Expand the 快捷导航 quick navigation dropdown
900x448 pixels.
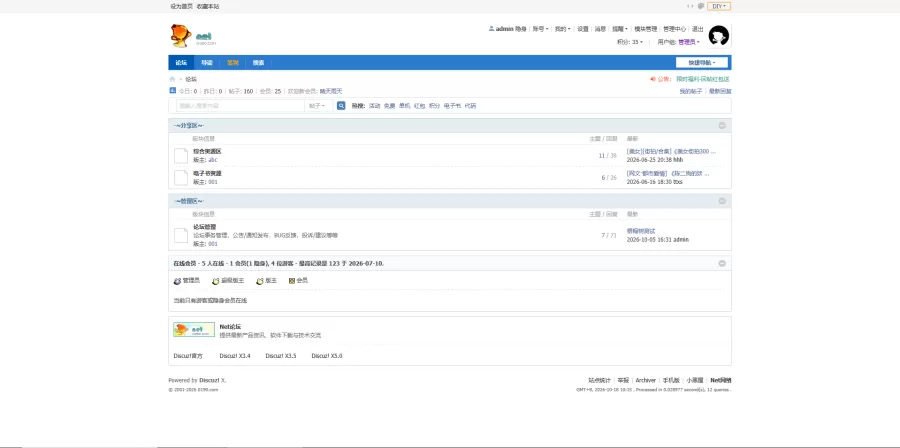[x=702, y=63]
